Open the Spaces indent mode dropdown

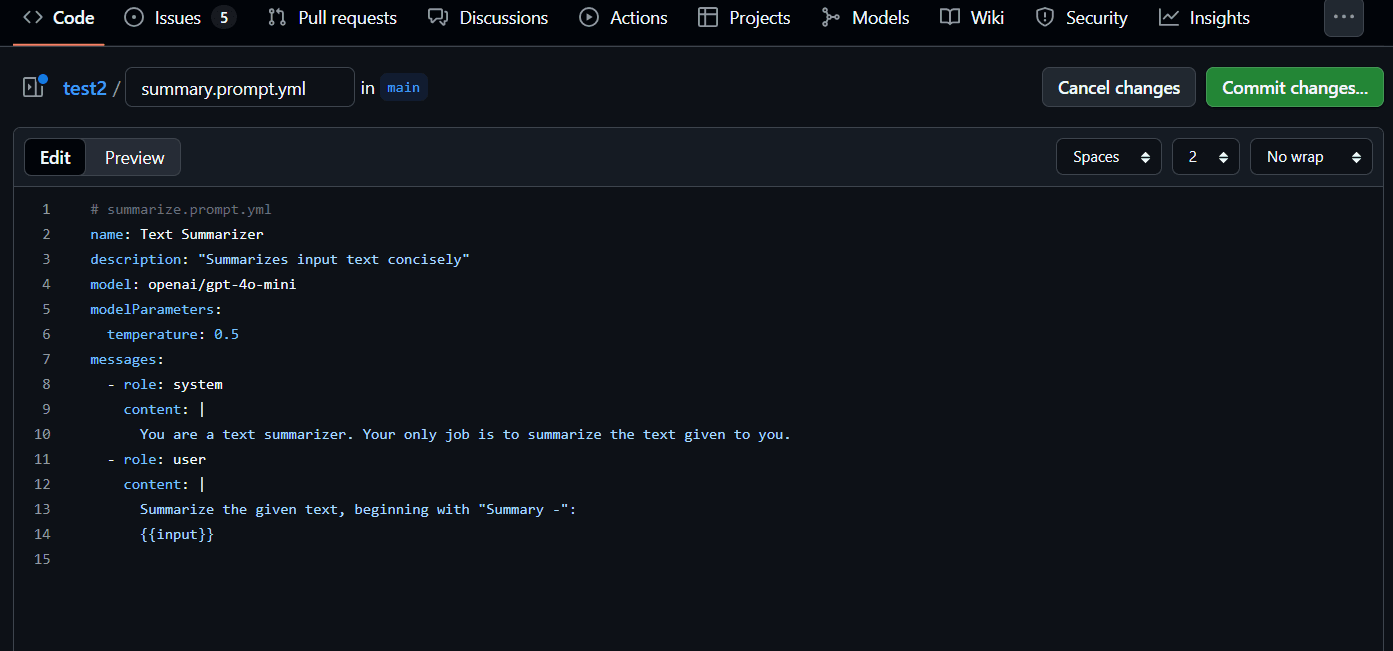[x=1108, y=157]
